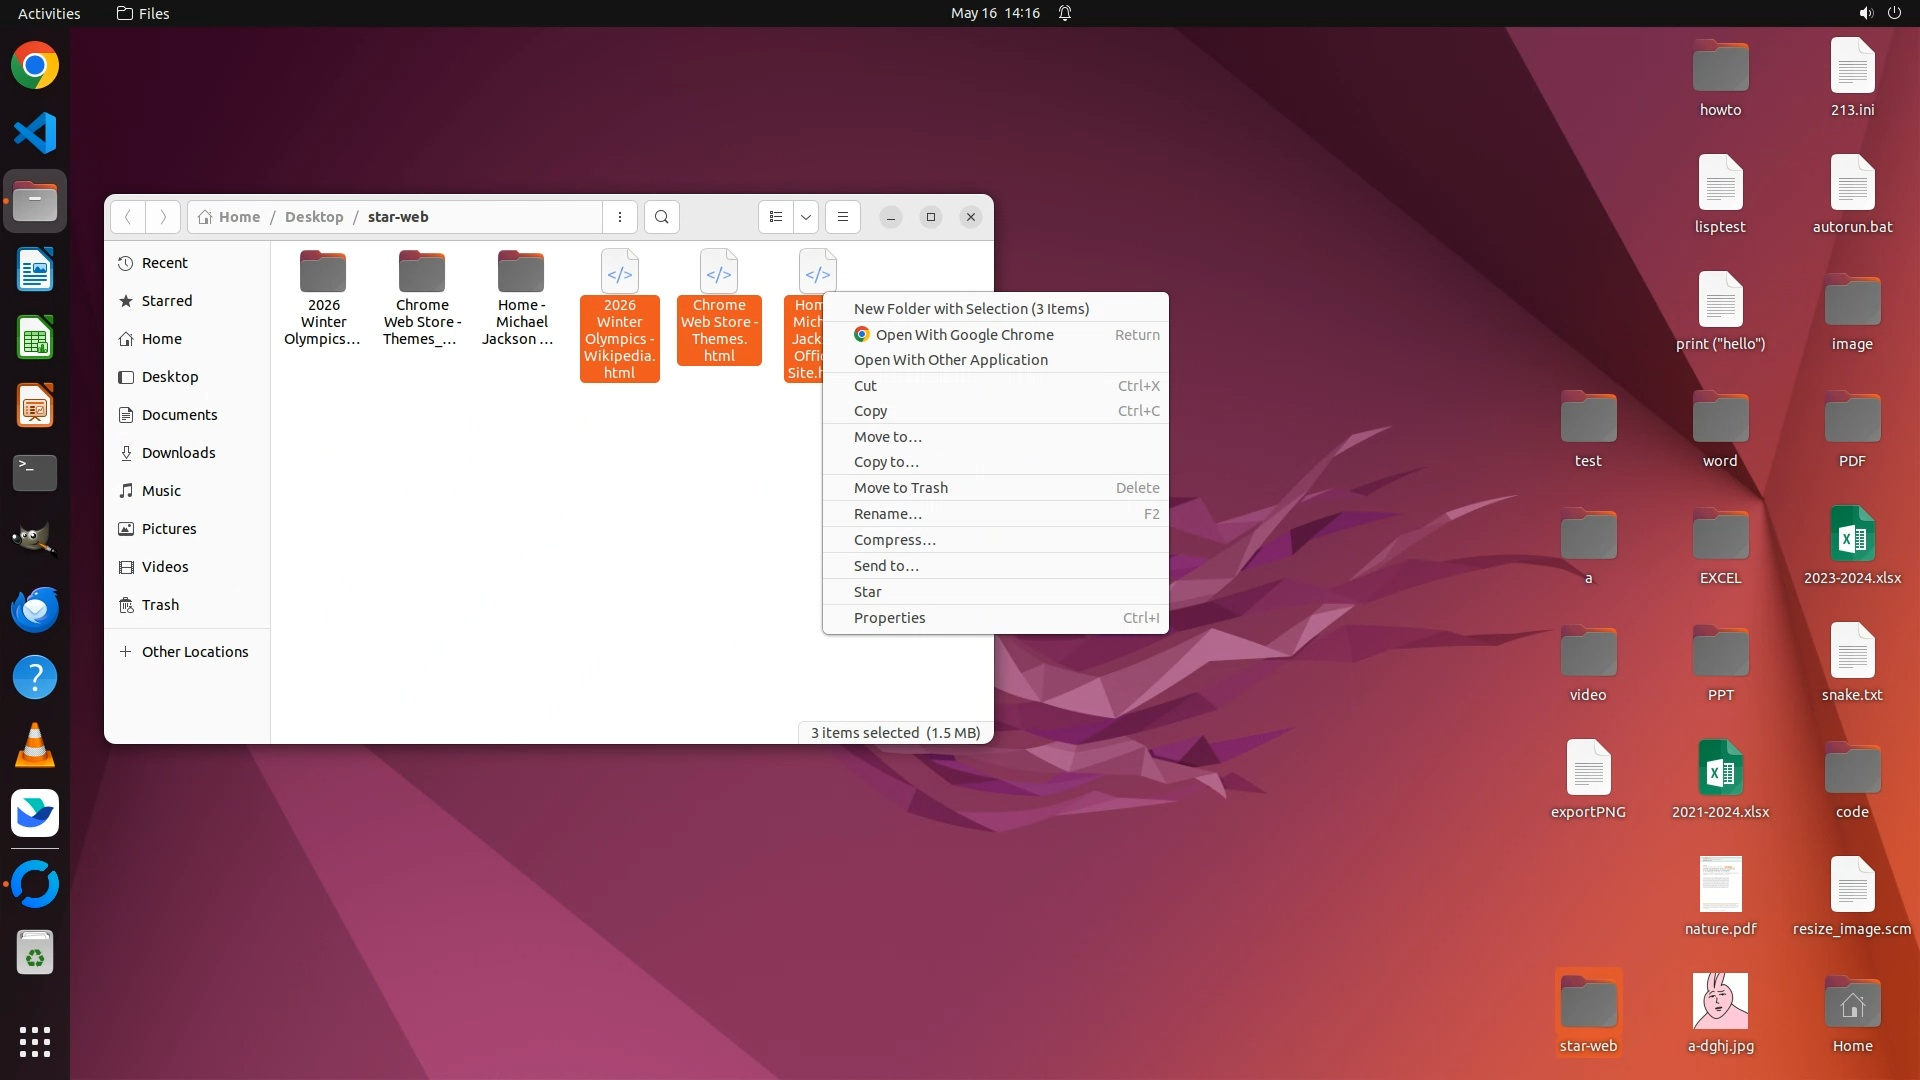Viewport: 1920px width, 1080px height.
Task: Launch Visual Studio Code from dock
Action: tap(35, 133)
